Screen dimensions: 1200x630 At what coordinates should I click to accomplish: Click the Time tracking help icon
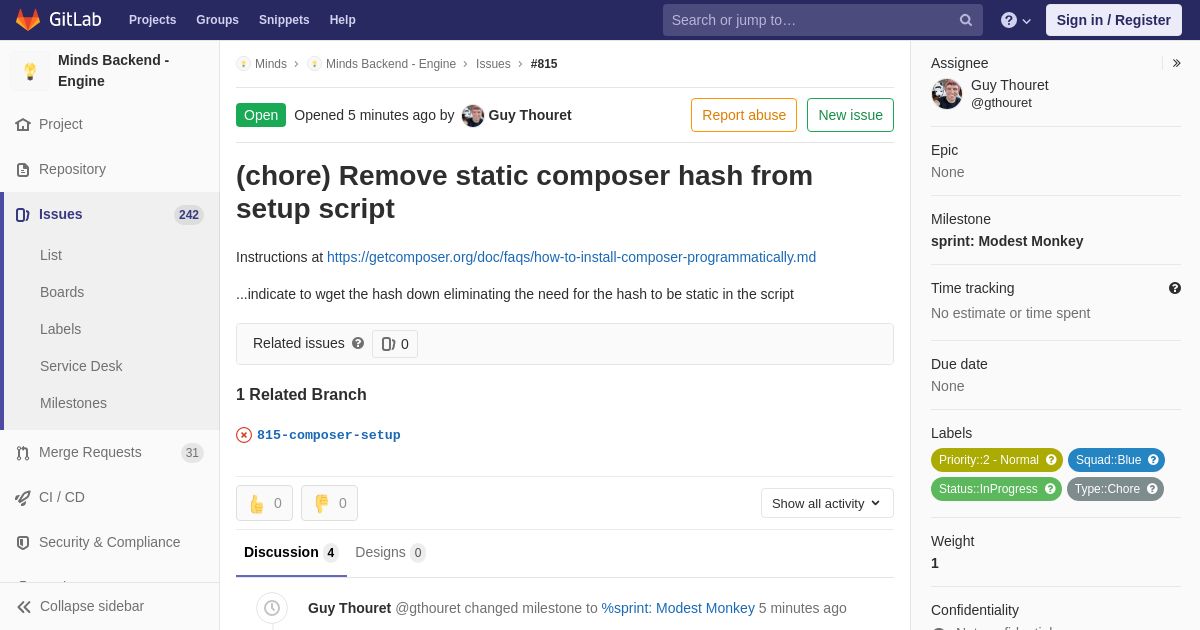(1175, 288)
